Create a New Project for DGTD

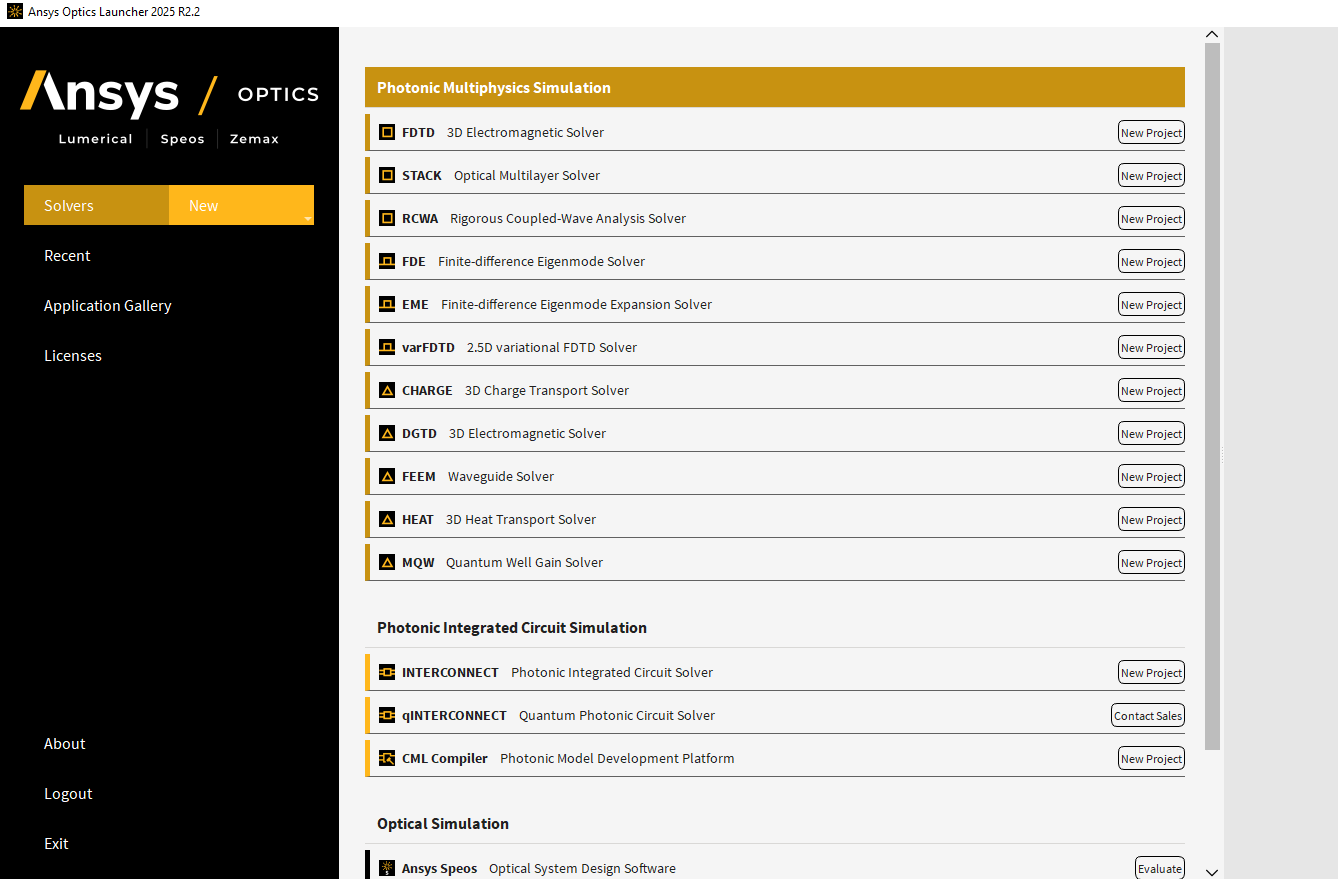1151,434
